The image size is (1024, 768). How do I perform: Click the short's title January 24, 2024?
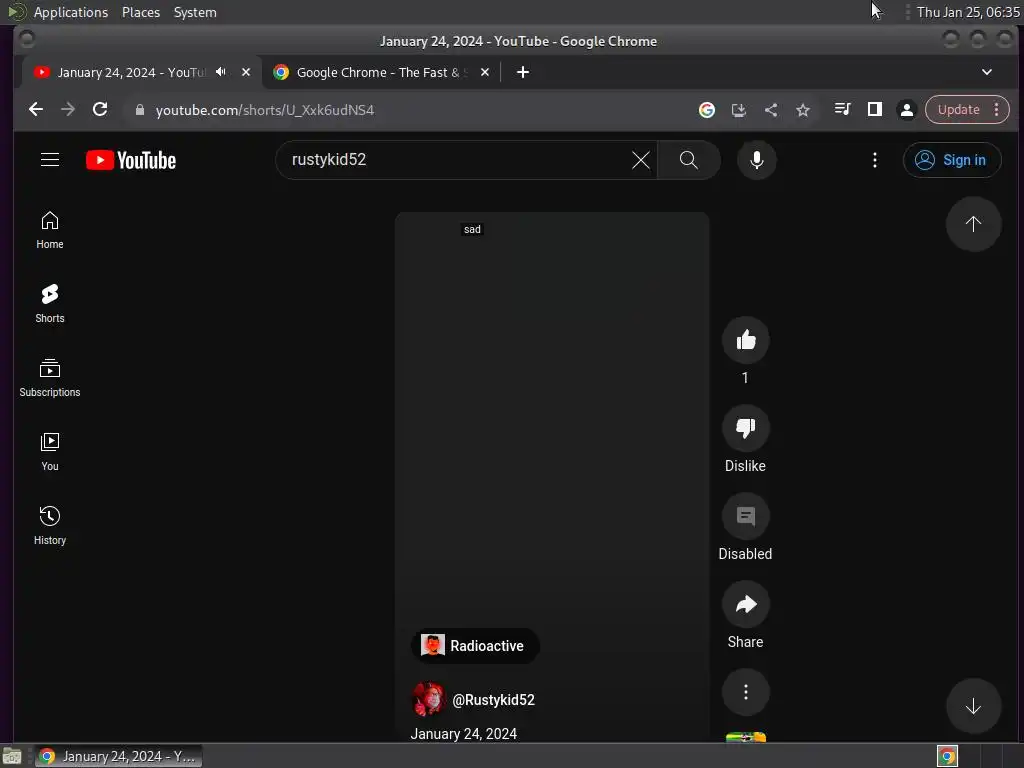(464, 734)
